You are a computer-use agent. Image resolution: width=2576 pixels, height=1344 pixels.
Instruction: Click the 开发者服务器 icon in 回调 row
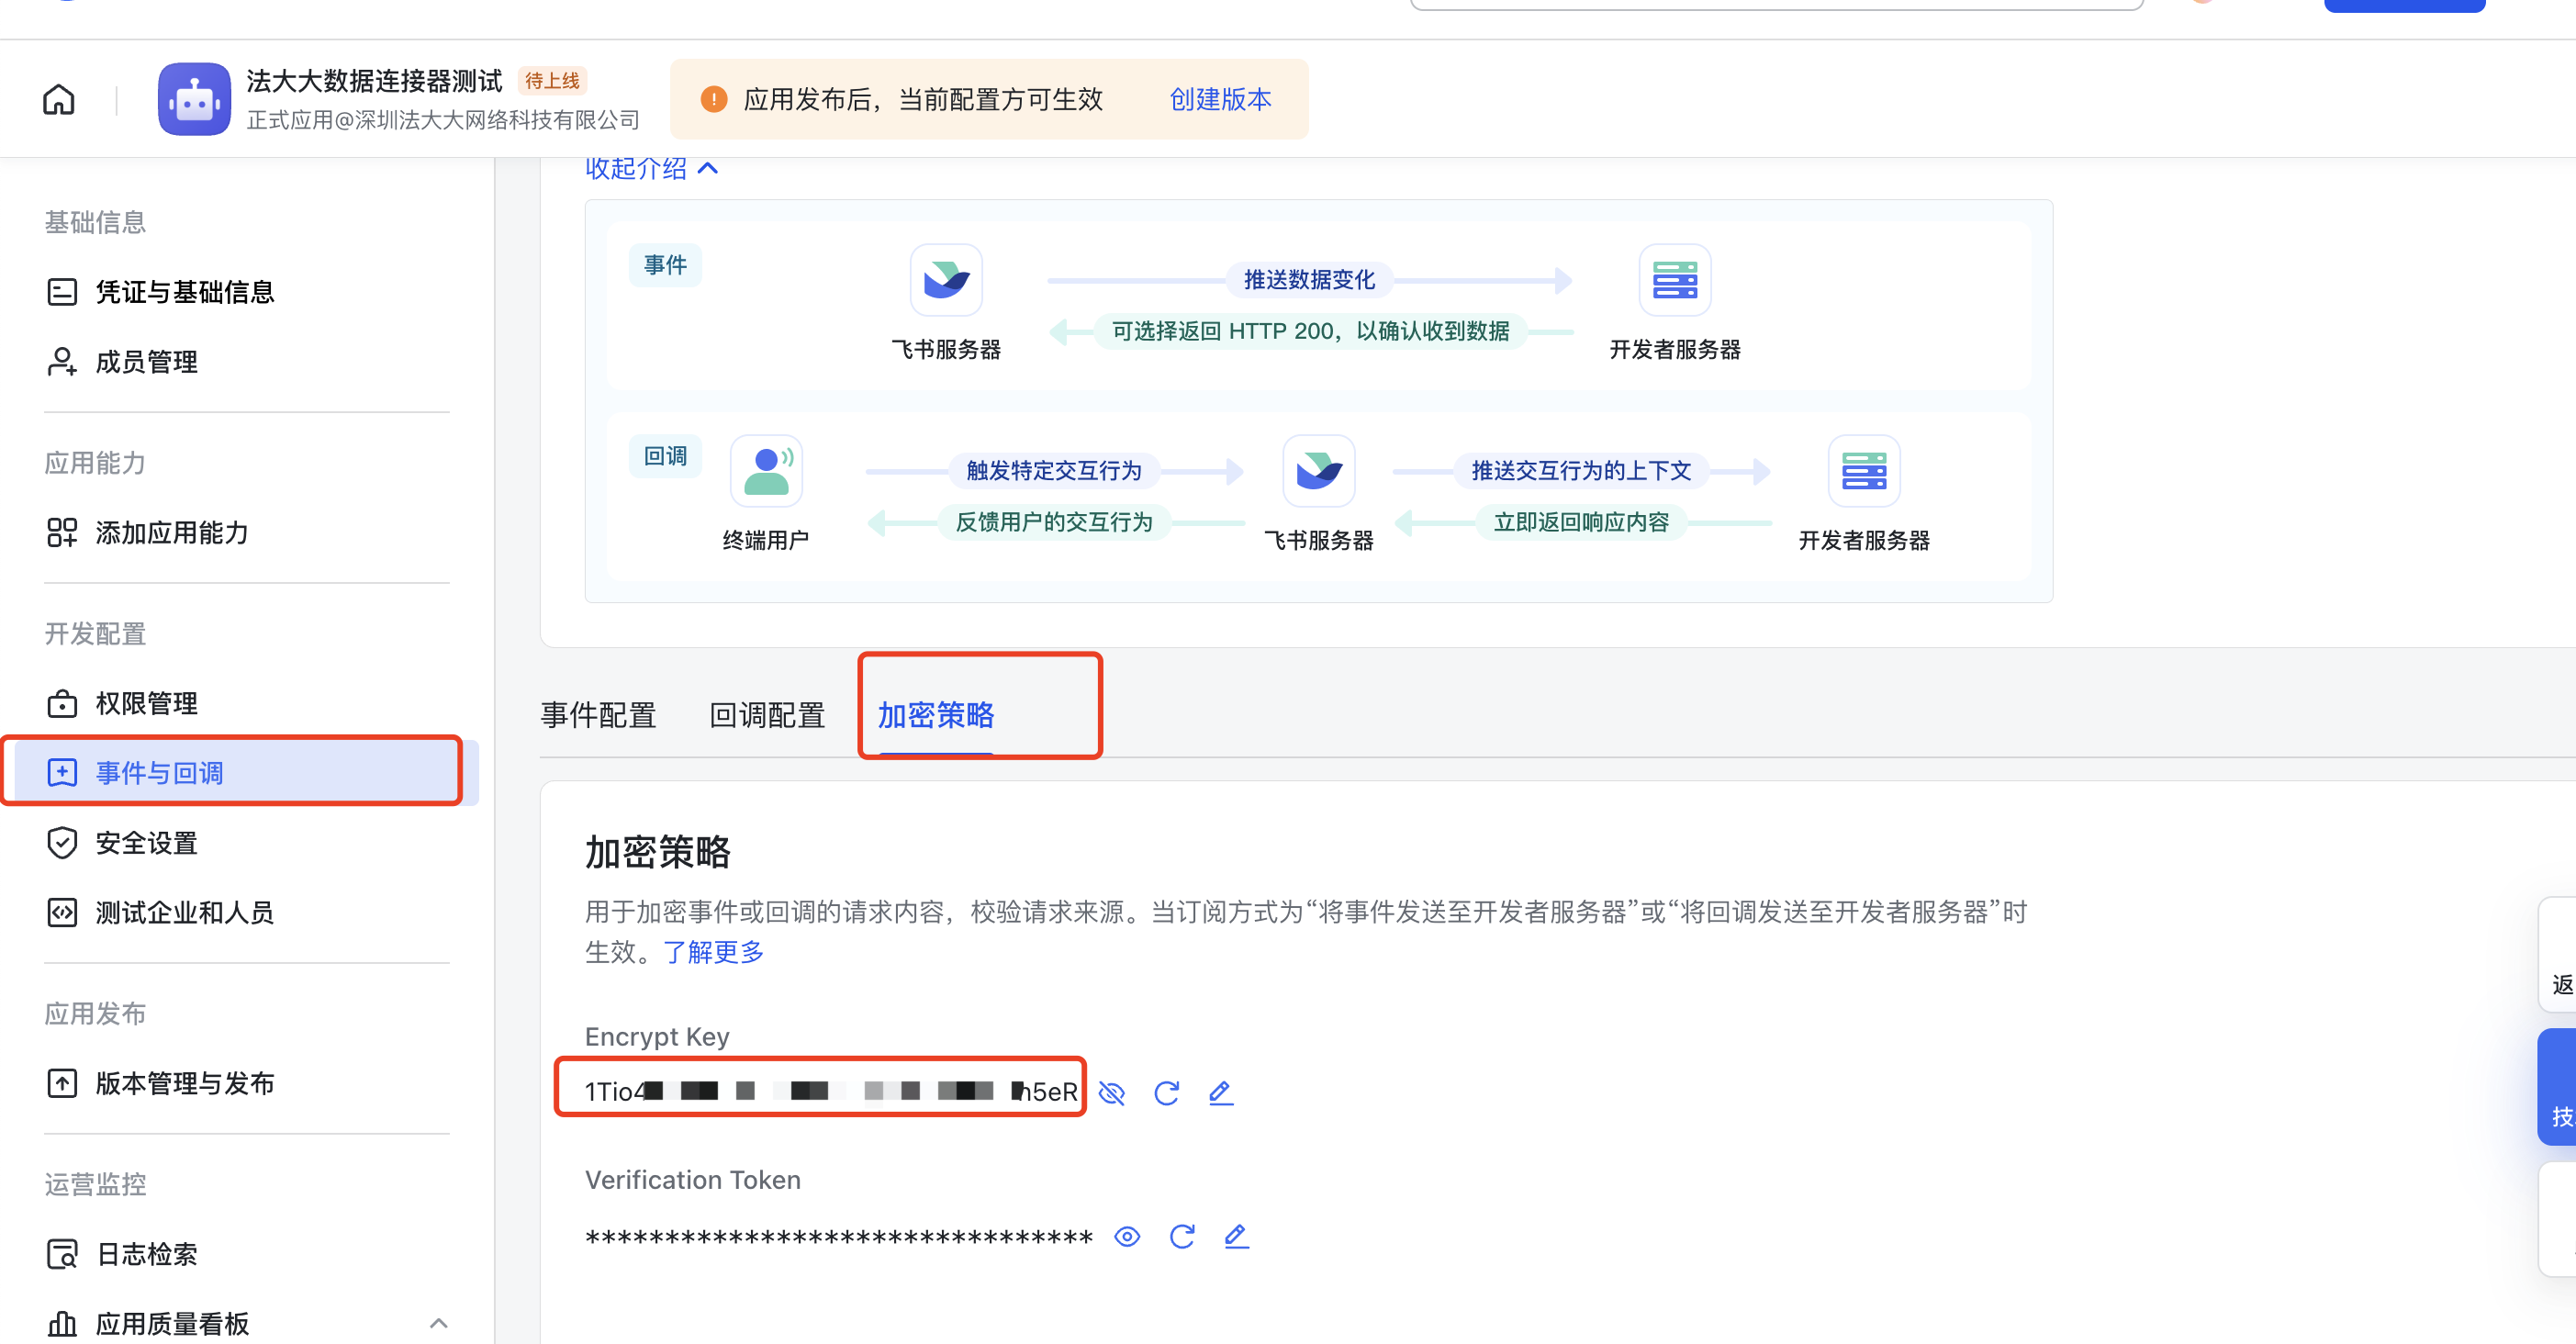click(1864, 471)
